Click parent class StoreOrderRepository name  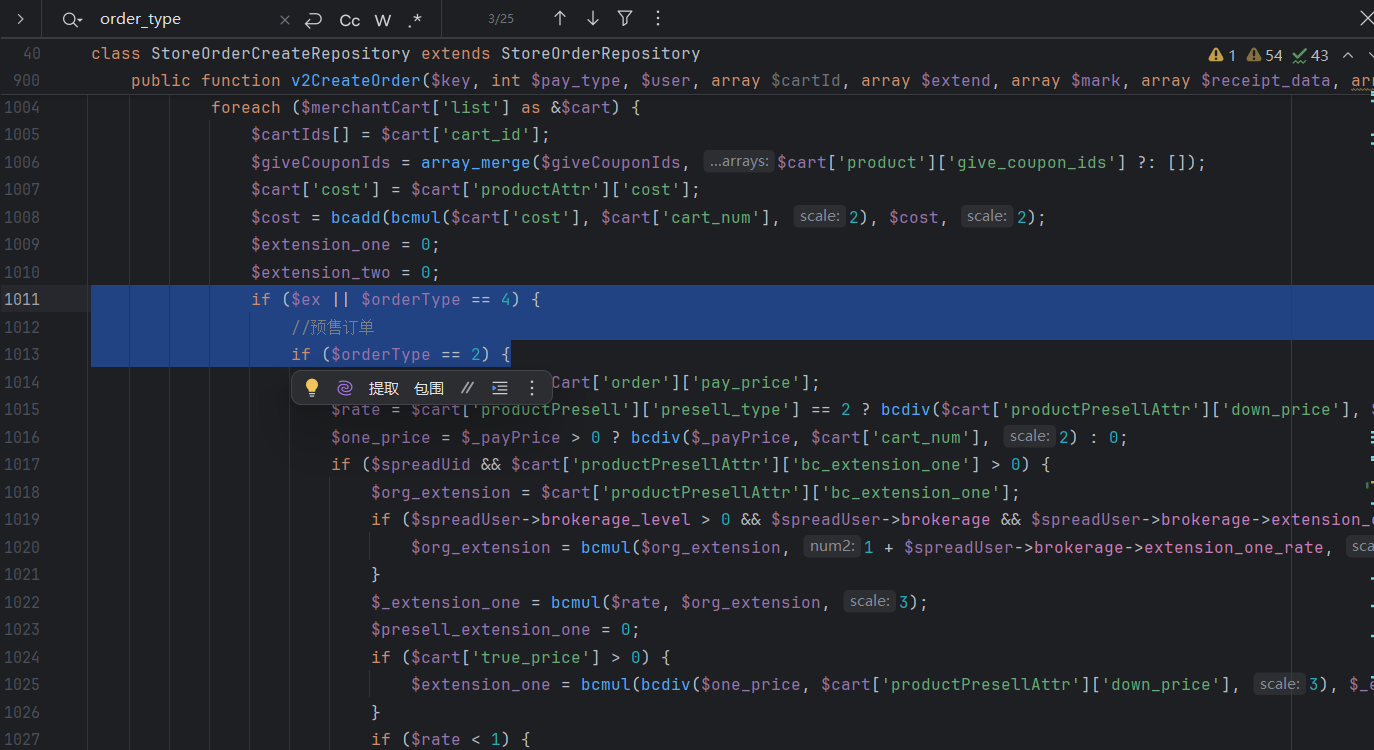point(600,54)
